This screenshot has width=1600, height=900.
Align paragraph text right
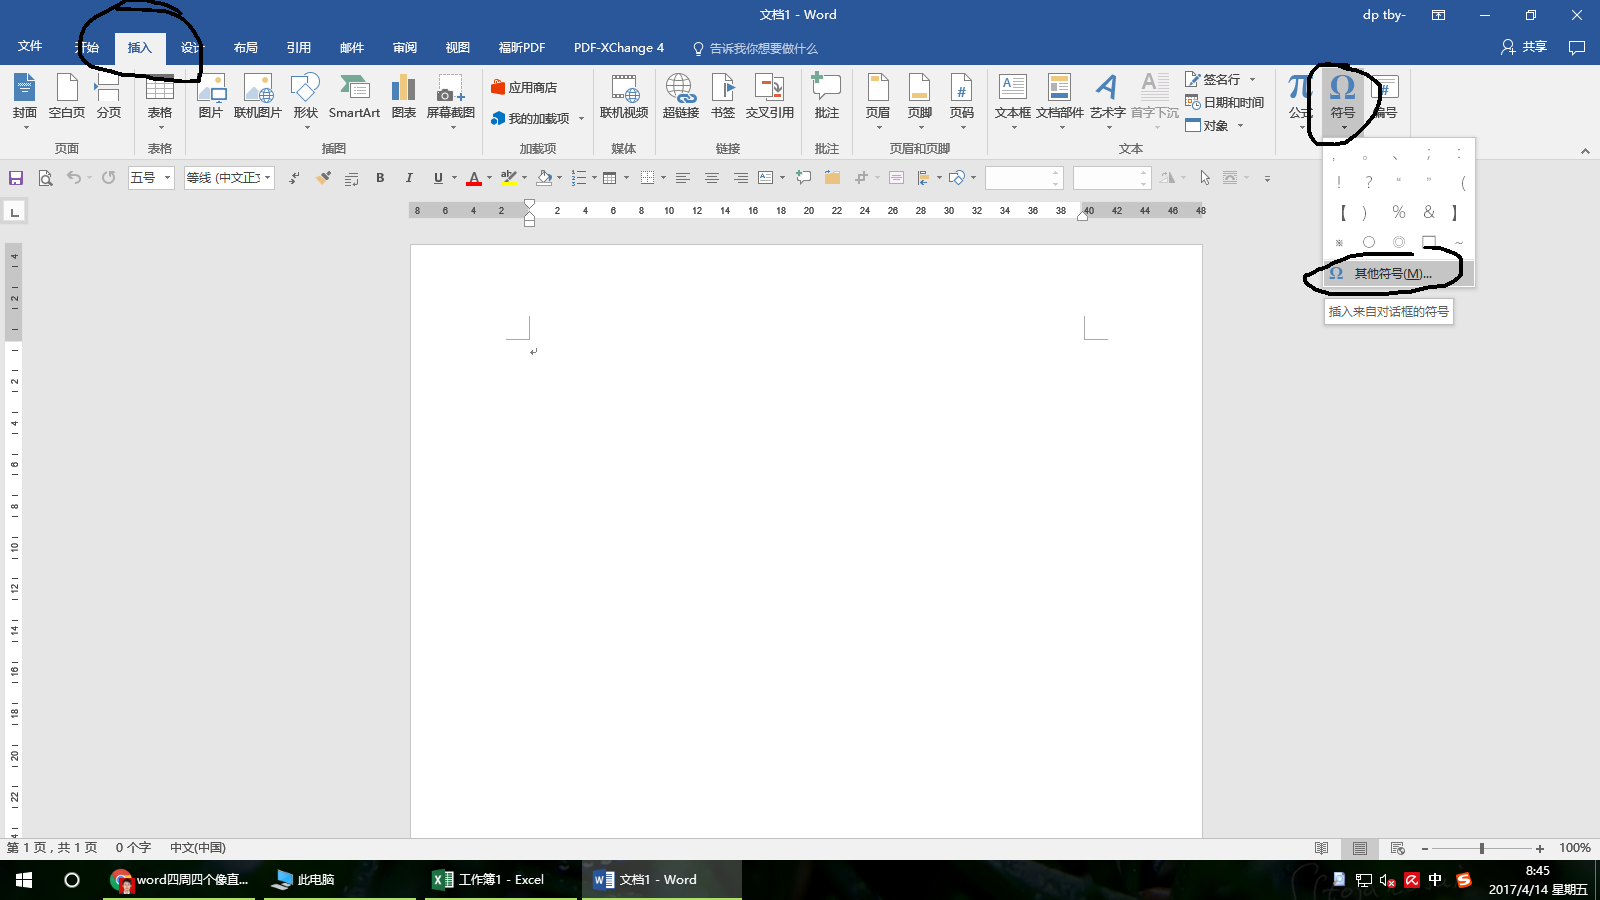(741, 178)
